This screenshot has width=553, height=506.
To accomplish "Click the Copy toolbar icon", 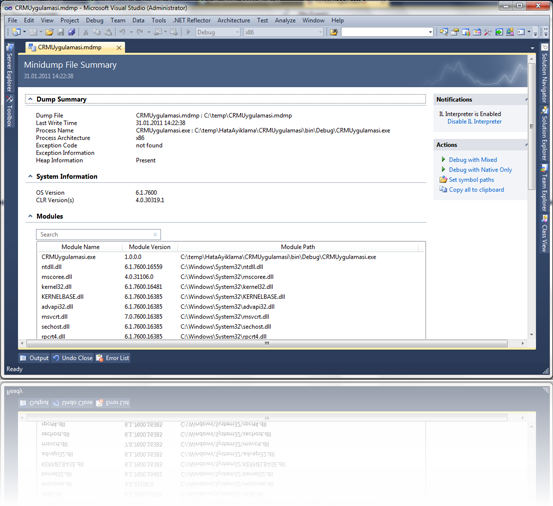I will [x=97, y=32].
